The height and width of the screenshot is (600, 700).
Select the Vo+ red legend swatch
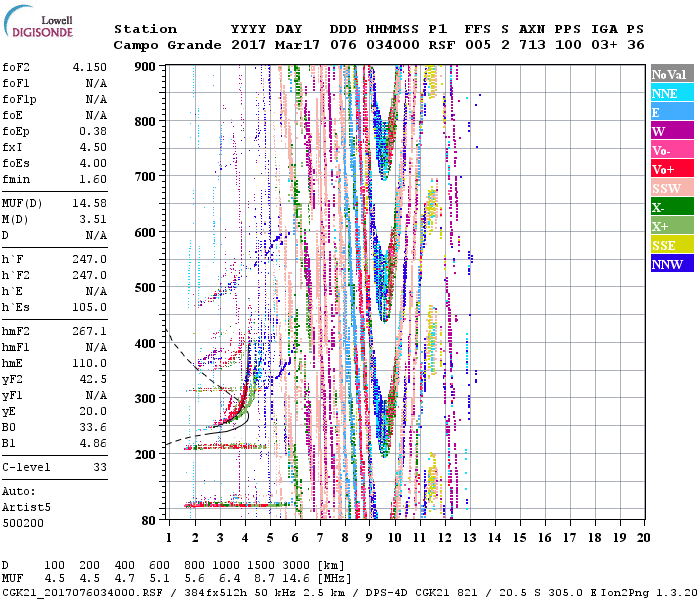(672, 169)
